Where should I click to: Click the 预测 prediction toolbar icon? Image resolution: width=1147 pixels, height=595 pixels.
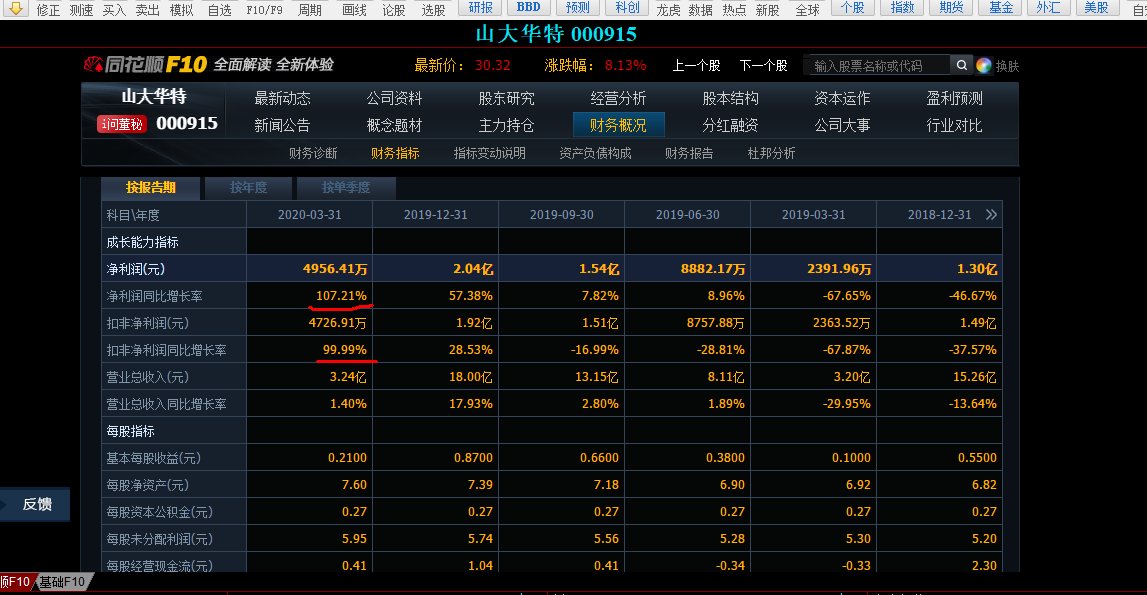pos(578,8)
